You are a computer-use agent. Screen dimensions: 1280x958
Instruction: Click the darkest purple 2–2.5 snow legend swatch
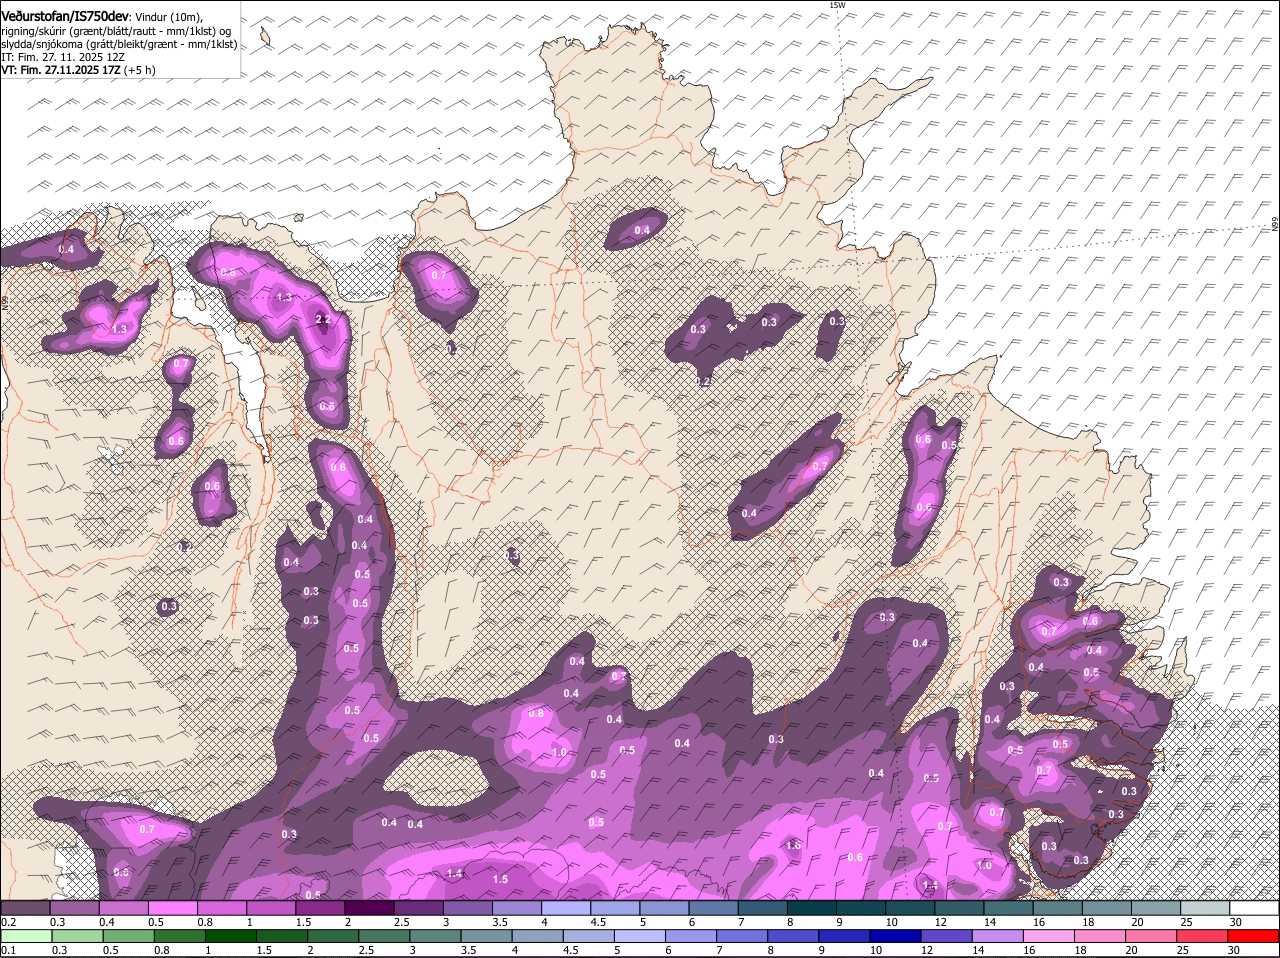point(367,907)
